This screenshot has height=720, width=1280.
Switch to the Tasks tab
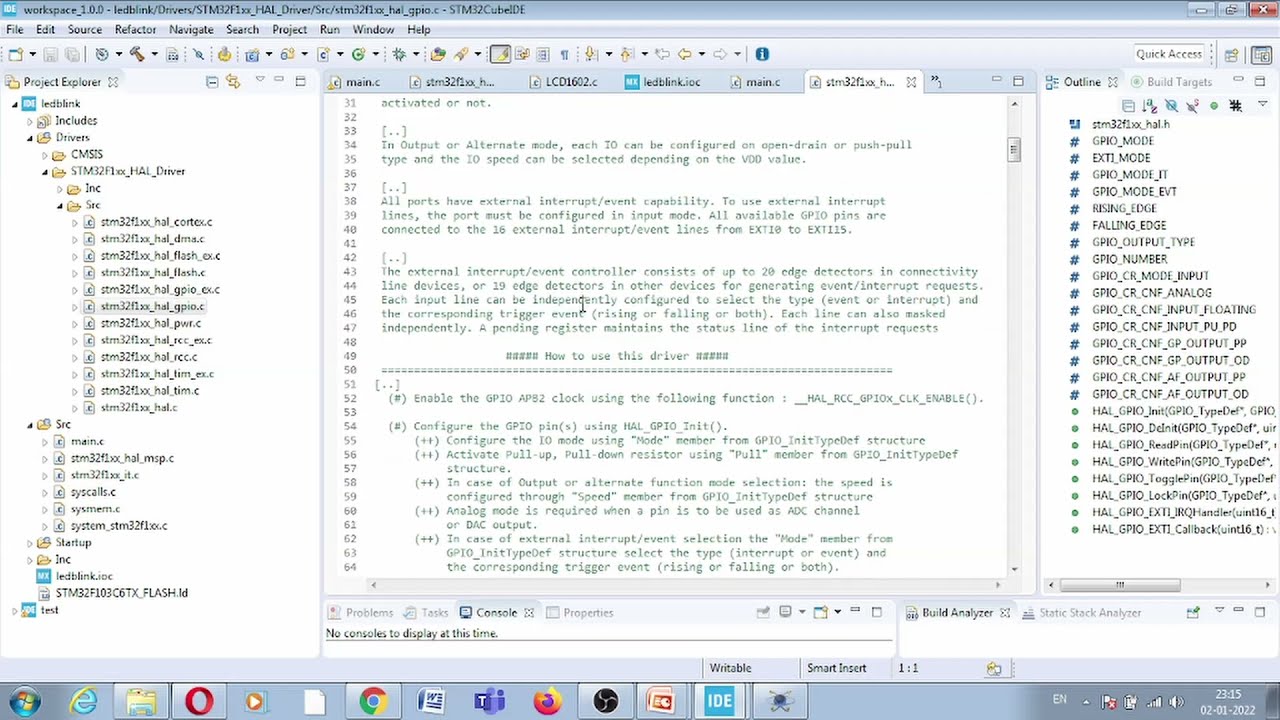[426, 613]
